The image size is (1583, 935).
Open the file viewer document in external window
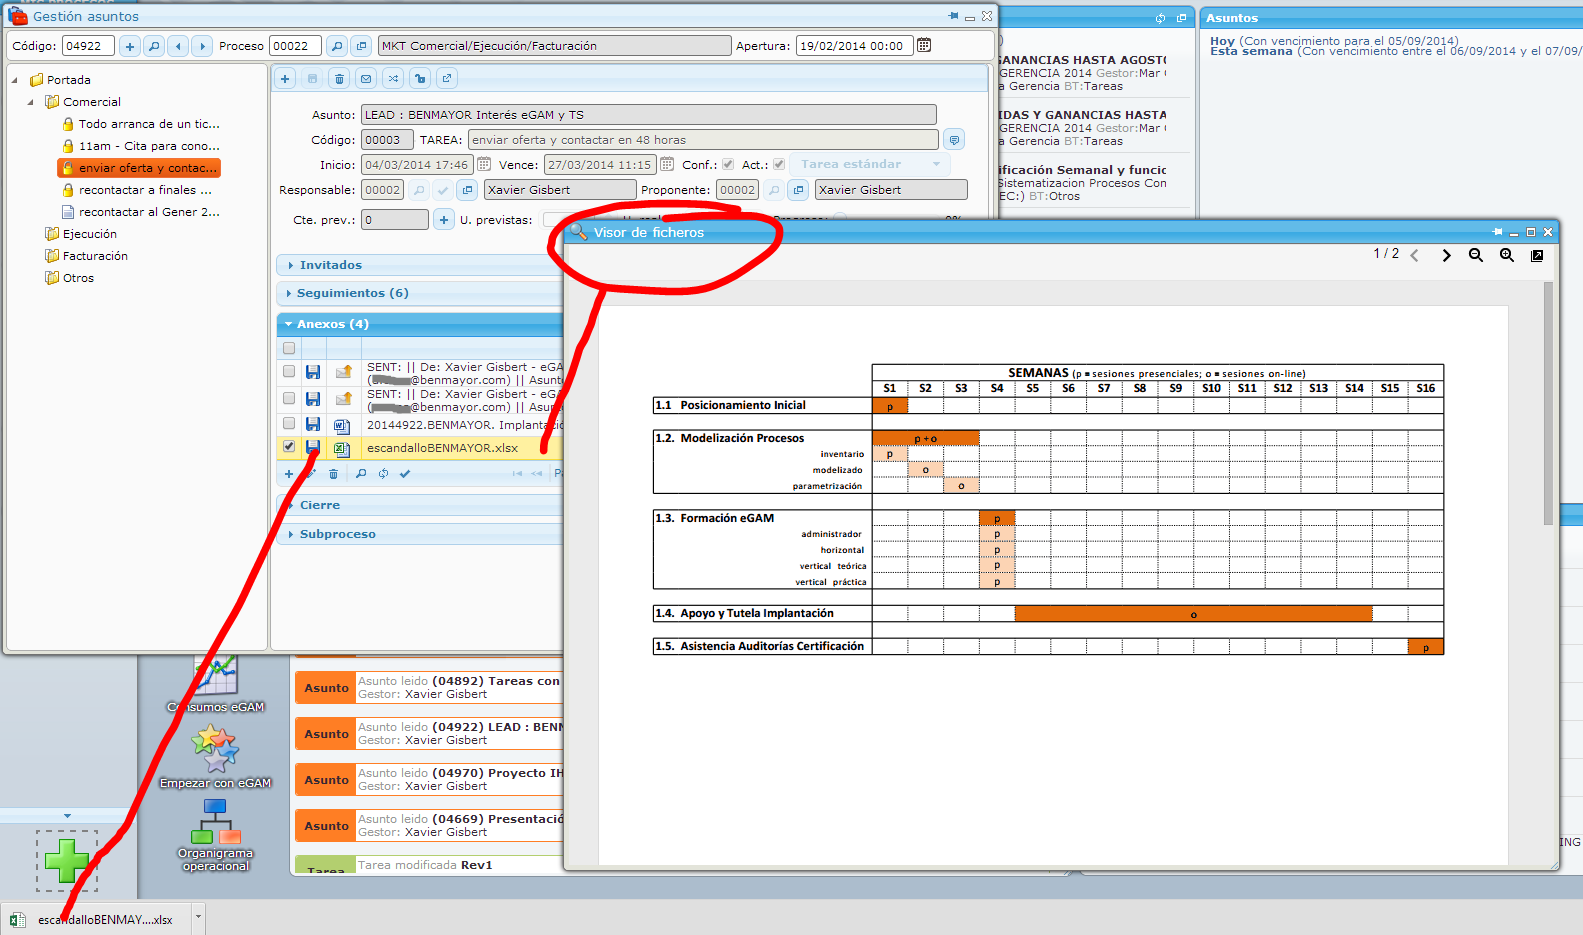[x=1537, y=255]
